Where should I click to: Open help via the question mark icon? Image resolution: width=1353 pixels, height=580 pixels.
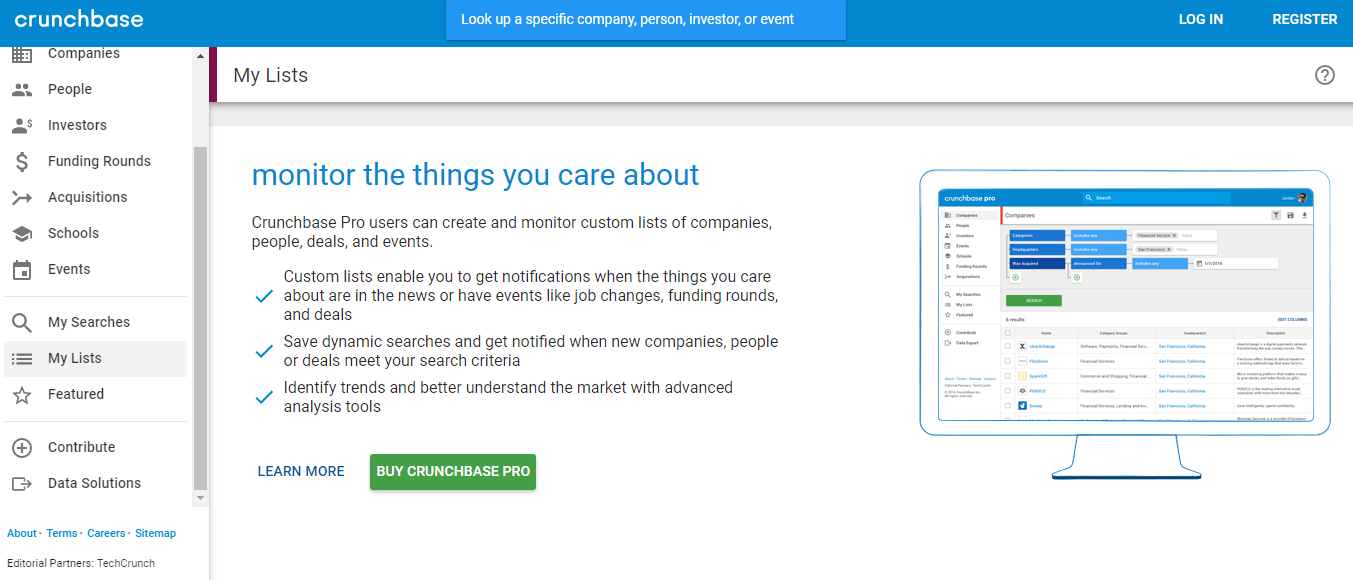(x=1325, y=75)
